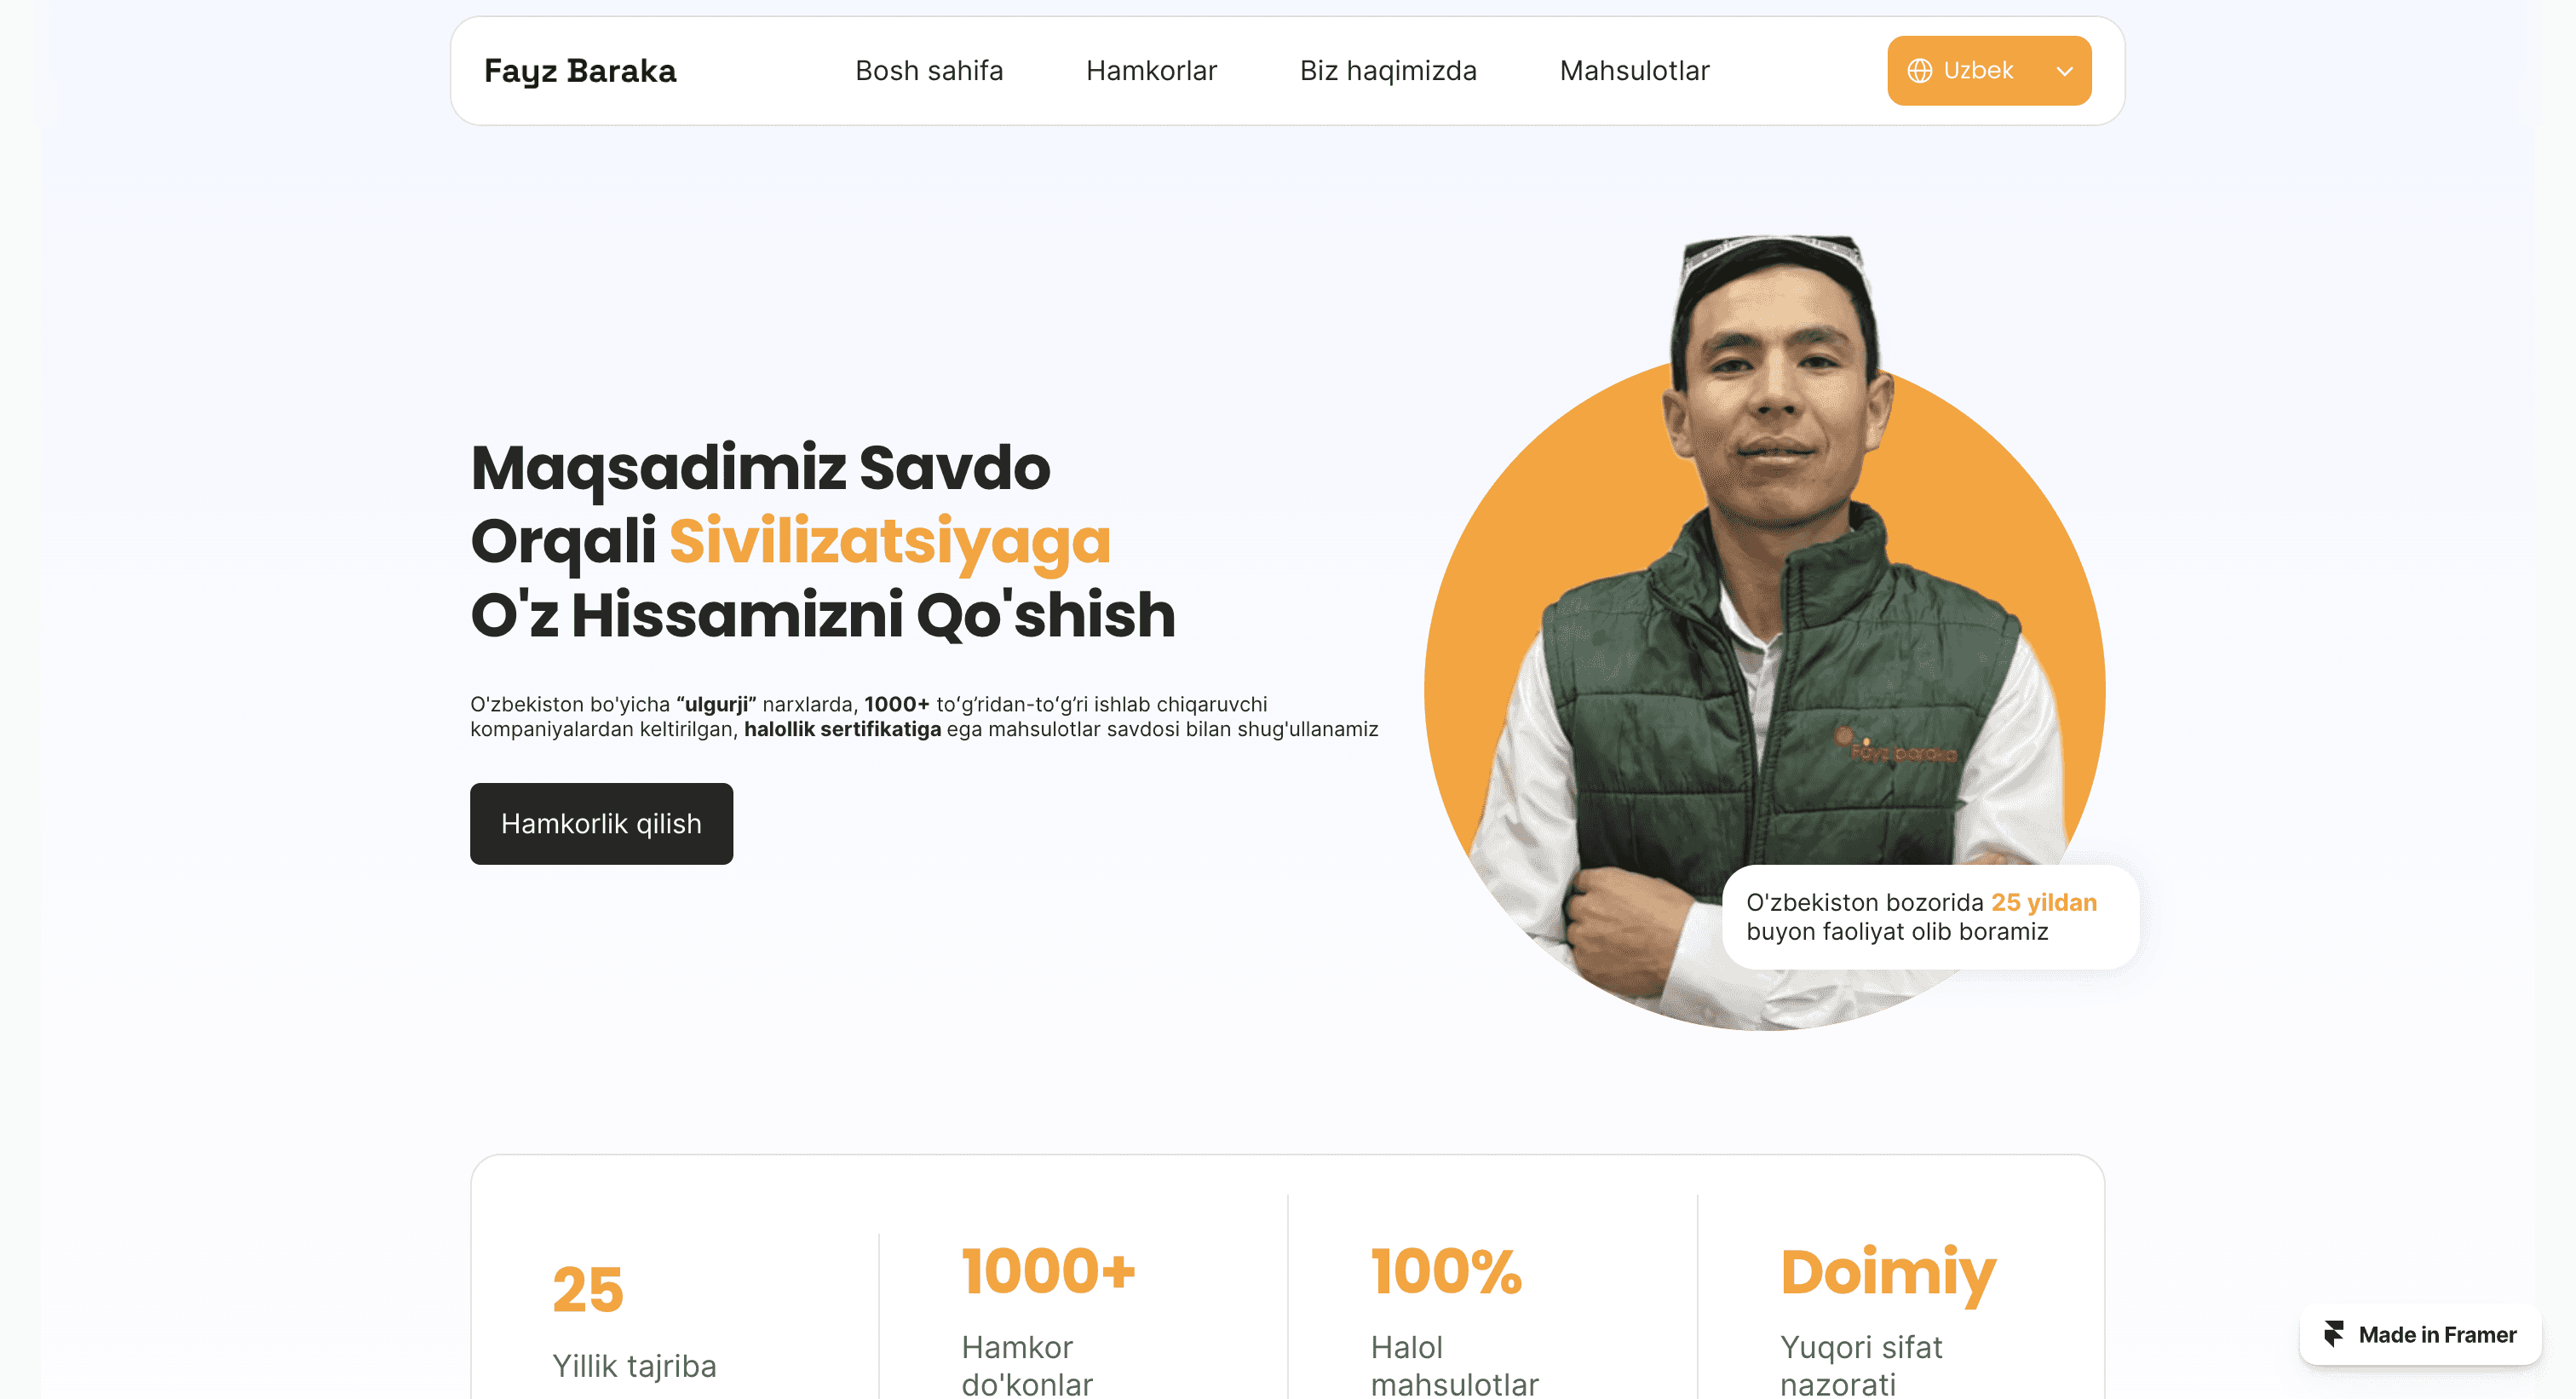
Task: Click the Made in Framer badge
Action: point(2420,1334)
